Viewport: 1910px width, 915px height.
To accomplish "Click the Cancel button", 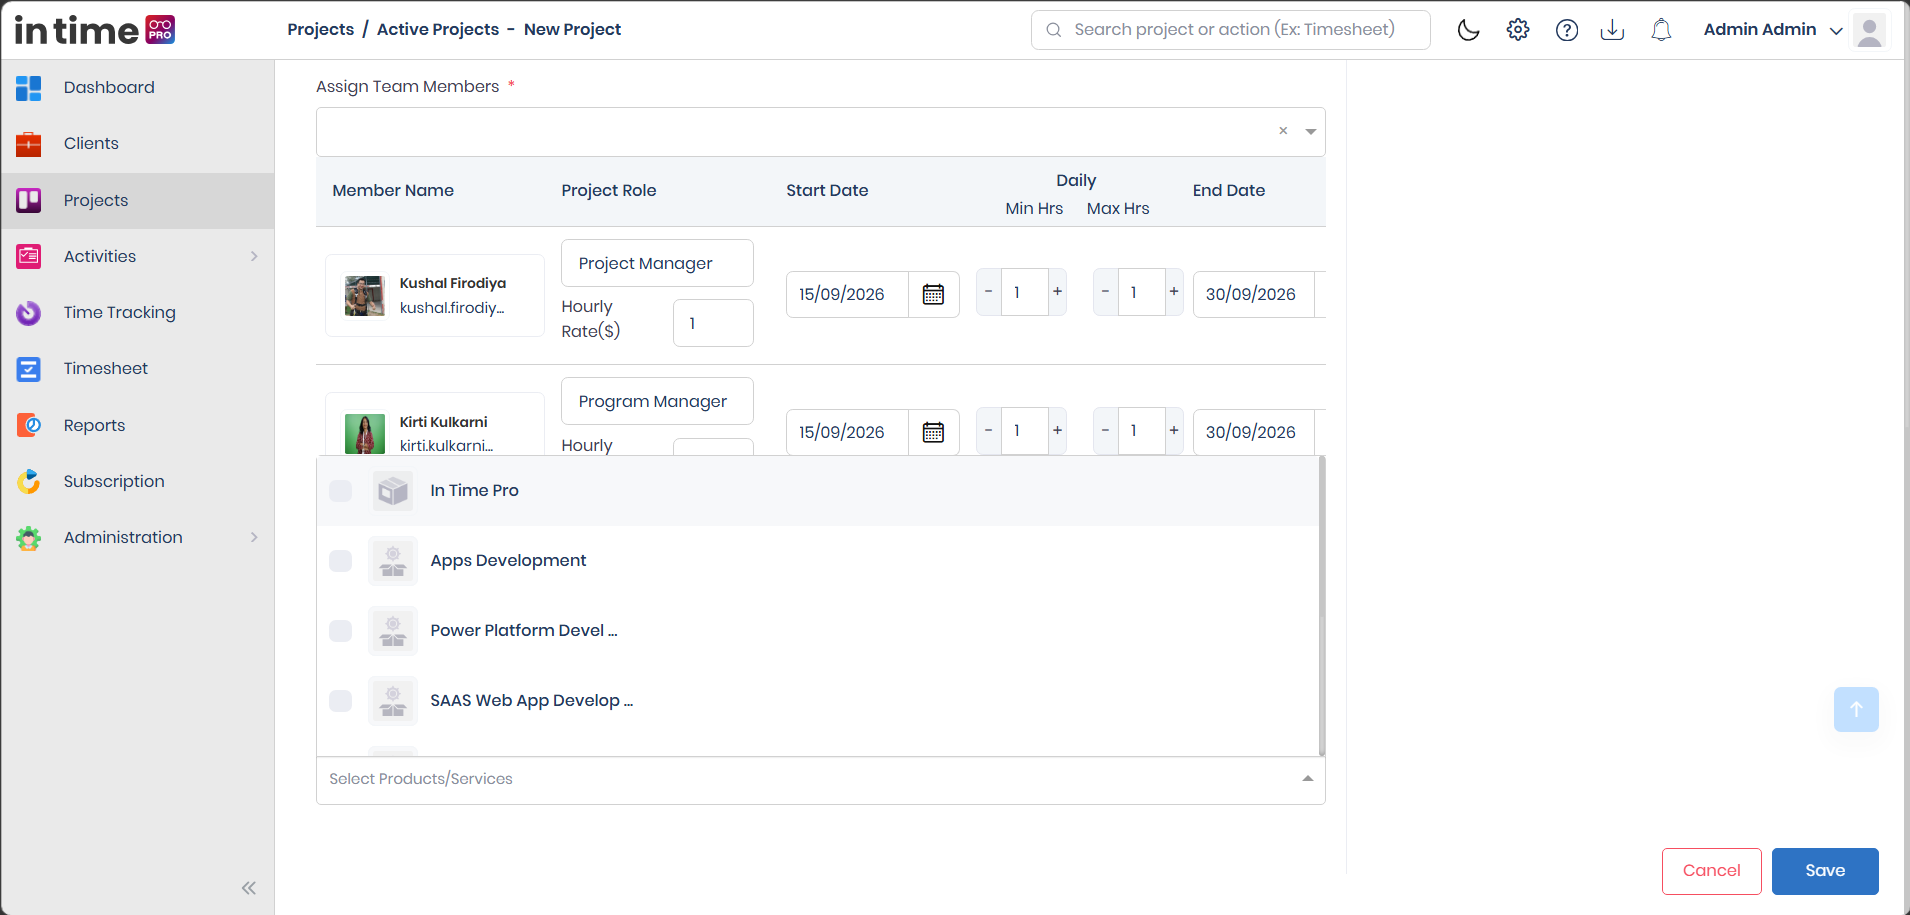I will tap(1711, 871).
